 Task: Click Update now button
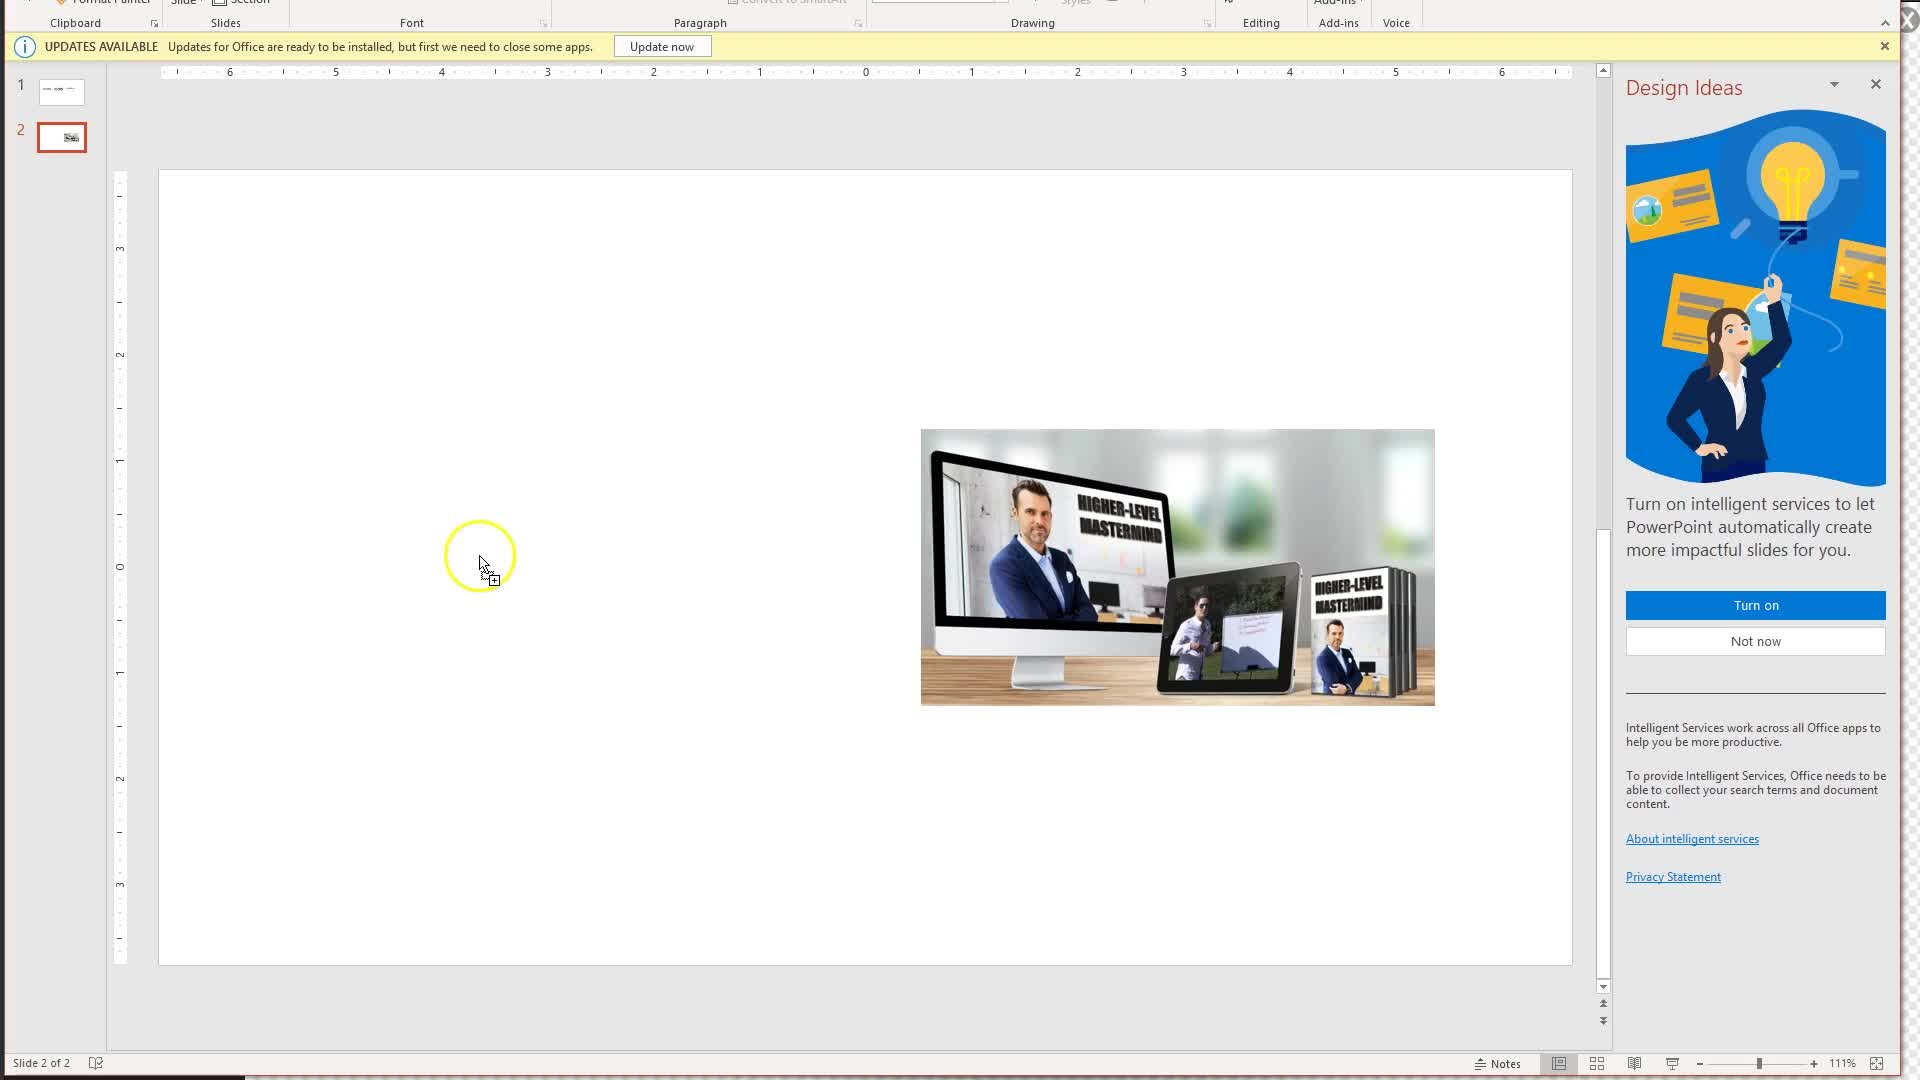click(x=662, y=47)
